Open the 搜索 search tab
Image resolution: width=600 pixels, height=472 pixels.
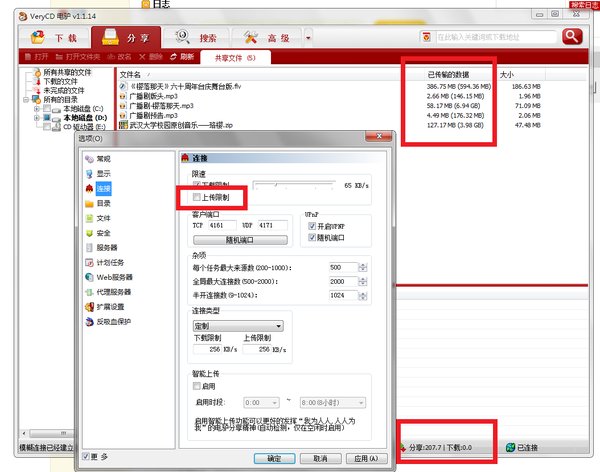click(x=196, y=38)
